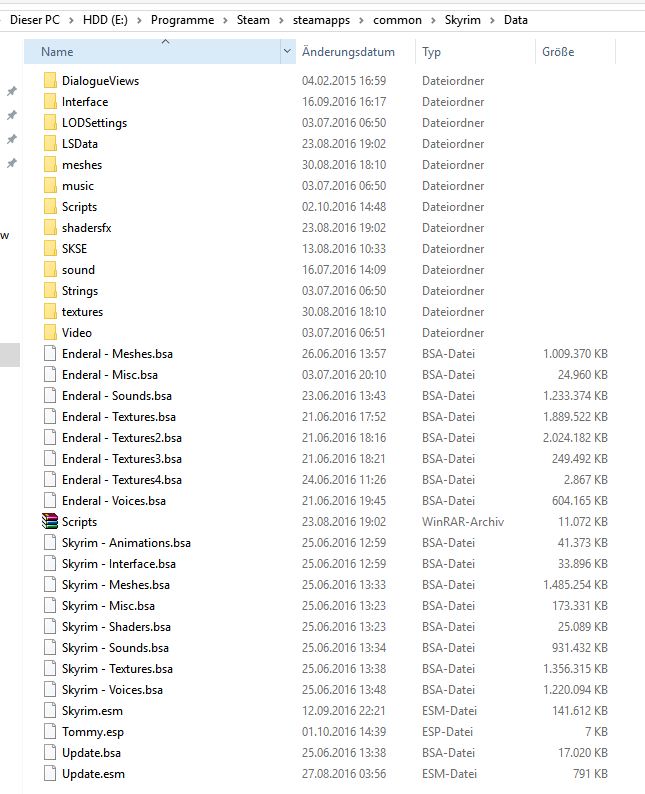Sort by Änderungsdatum column header

tap(348, 52)
